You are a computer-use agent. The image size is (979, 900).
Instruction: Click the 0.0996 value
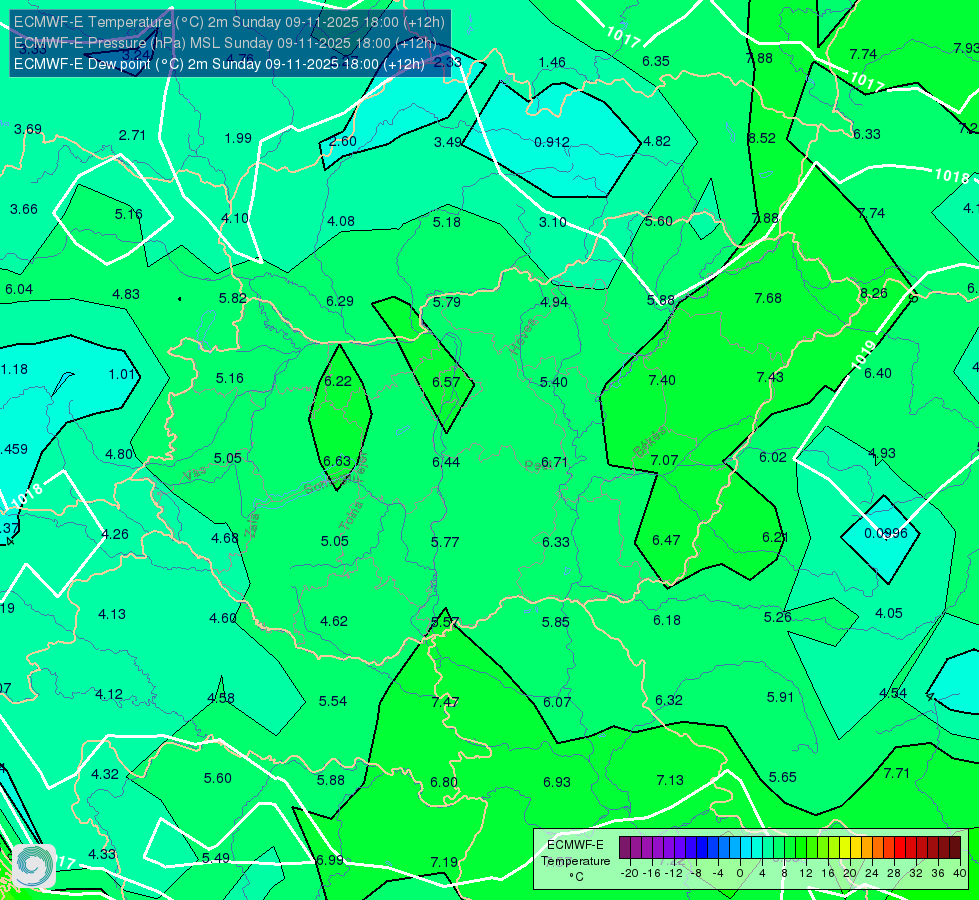[x=886, y=533]
